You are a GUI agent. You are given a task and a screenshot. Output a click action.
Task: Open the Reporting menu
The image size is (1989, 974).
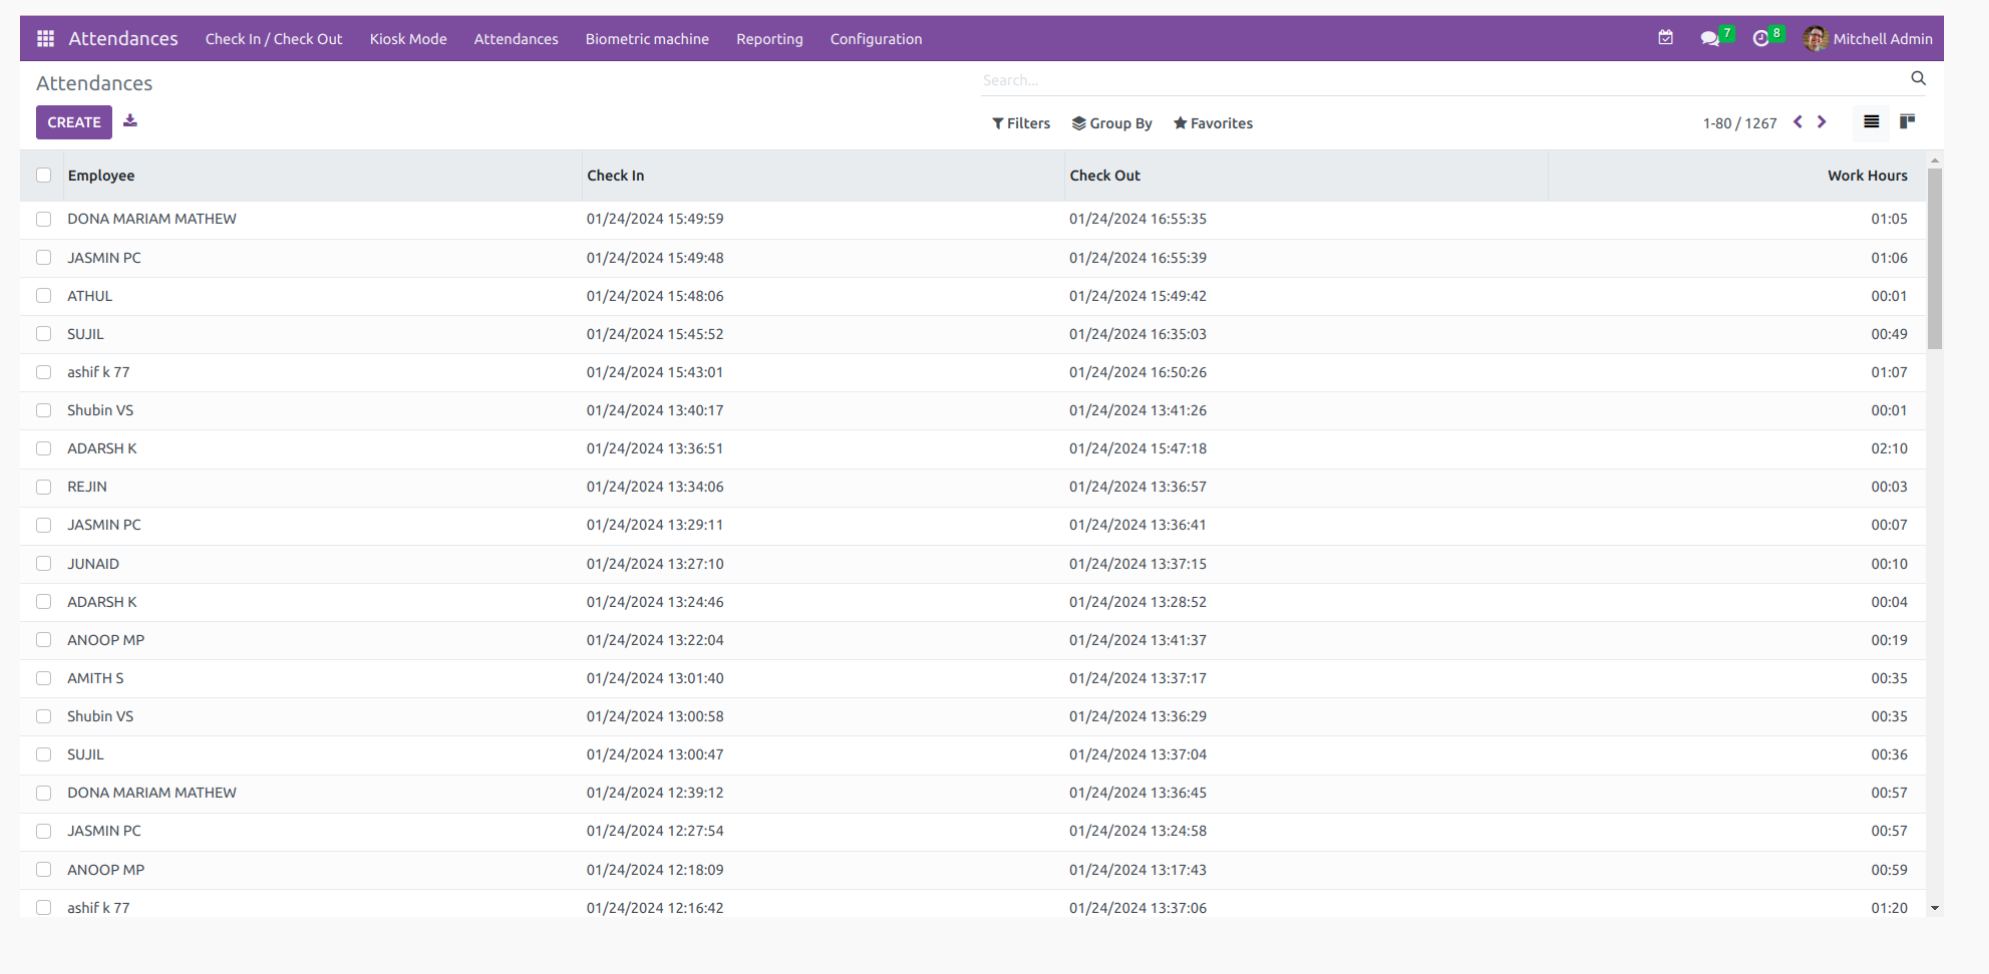click(x=768, y=39)
